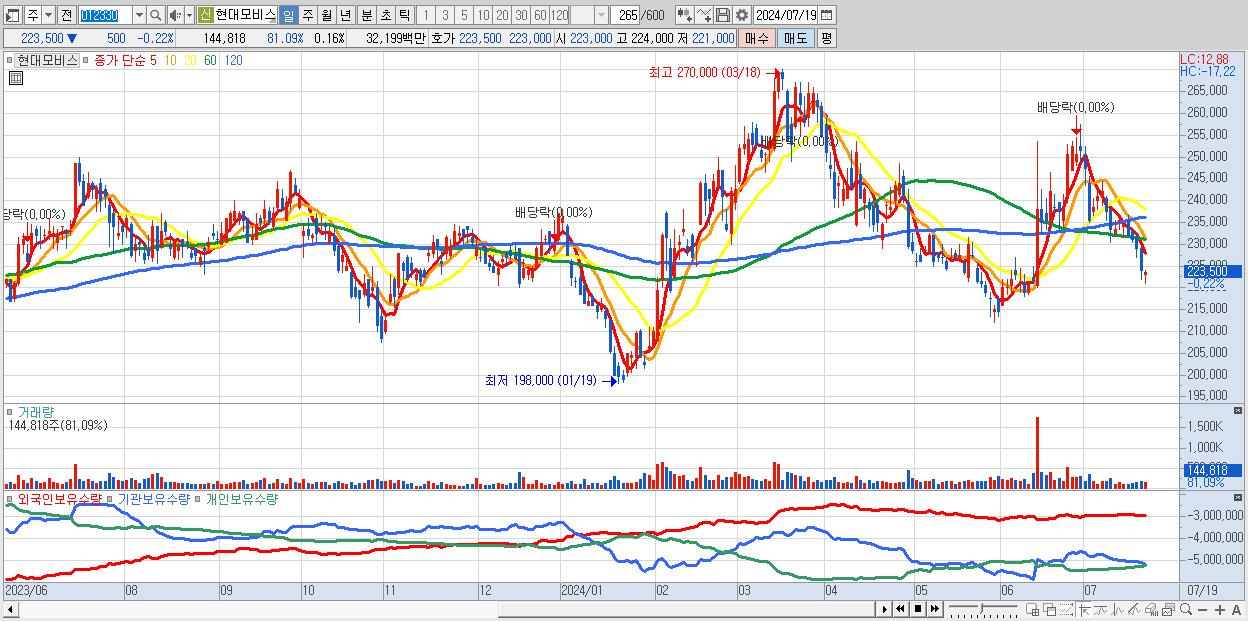This screenshot has width=1248, height=621.
Task: Add candlestick indicator via chart-plus icon
Action: (684, 15)
